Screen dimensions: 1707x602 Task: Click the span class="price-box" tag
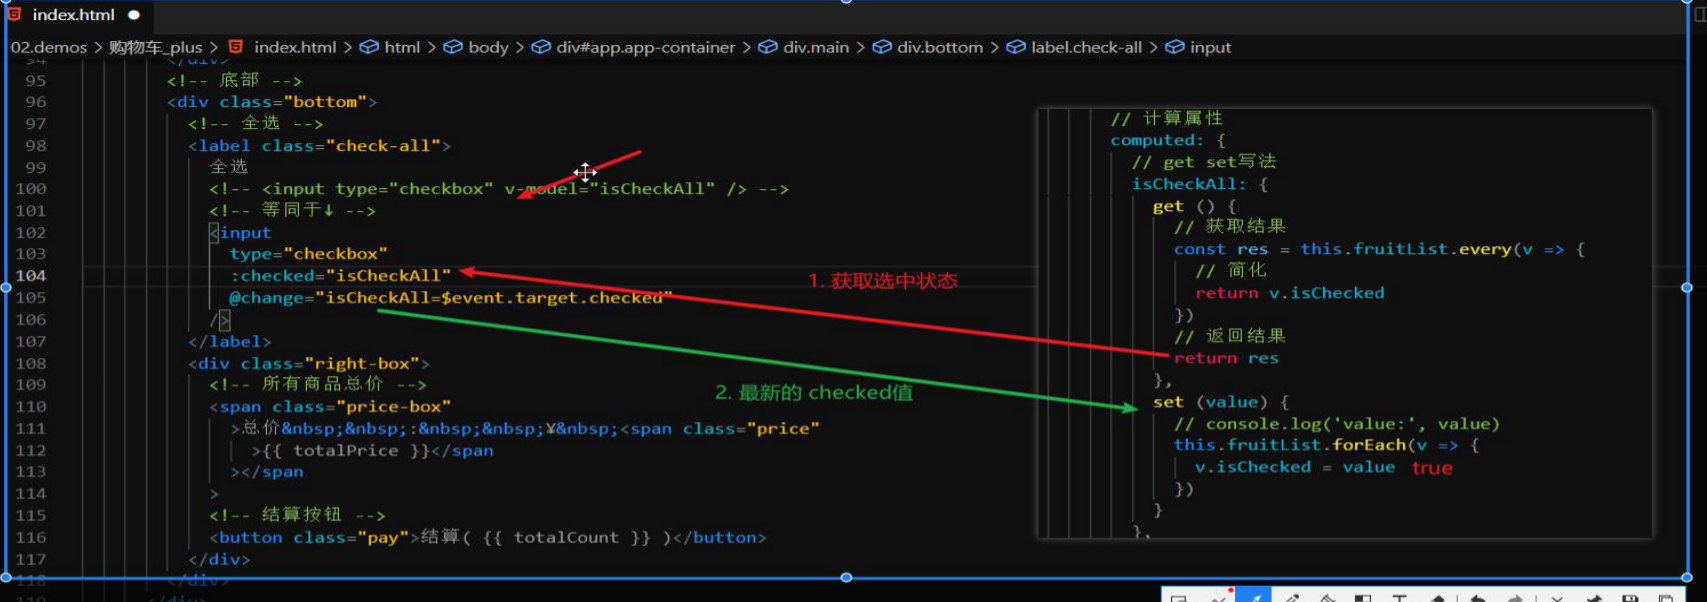[x=330, y=407]
